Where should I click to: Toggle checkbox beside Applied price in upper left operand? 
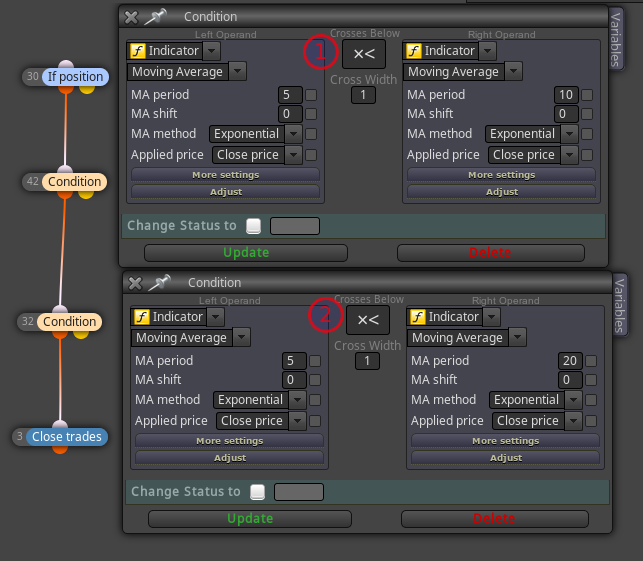tap(311, 155)
